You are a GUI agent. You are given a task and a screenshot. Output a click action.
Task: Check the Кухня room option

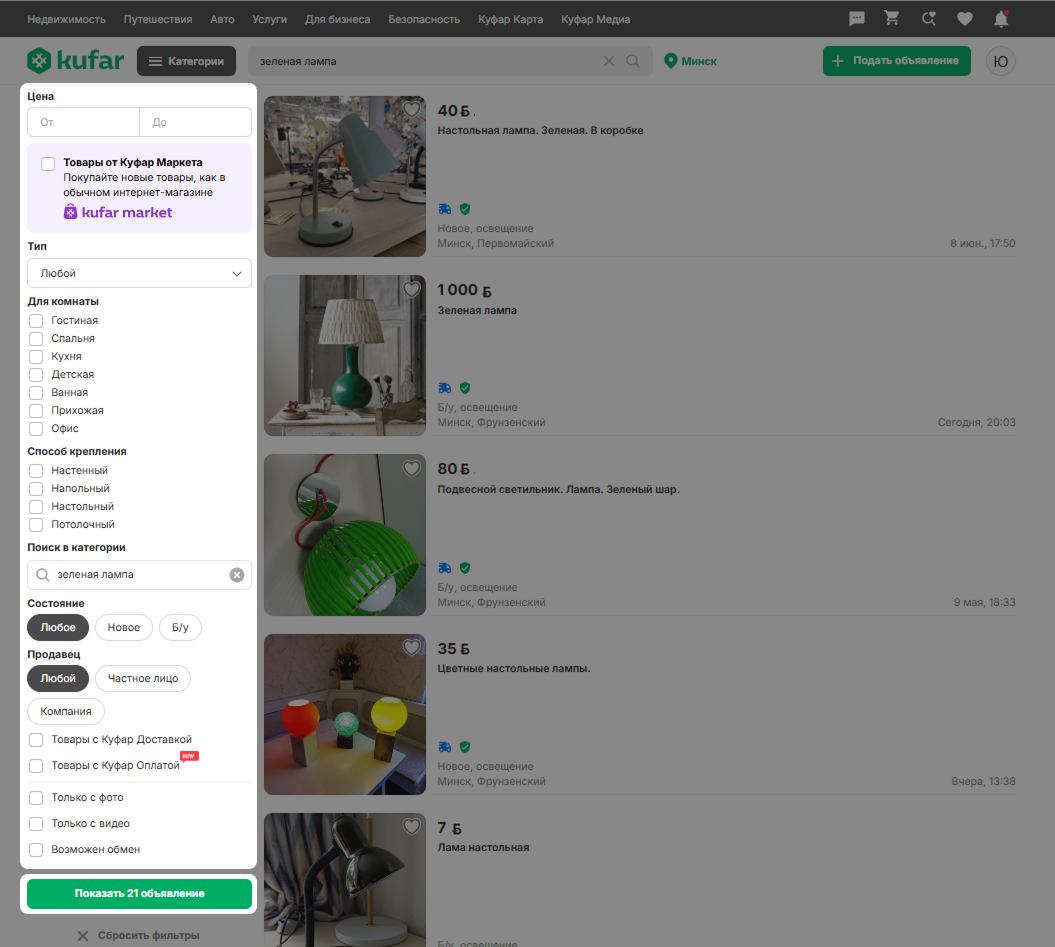(36, 357)
